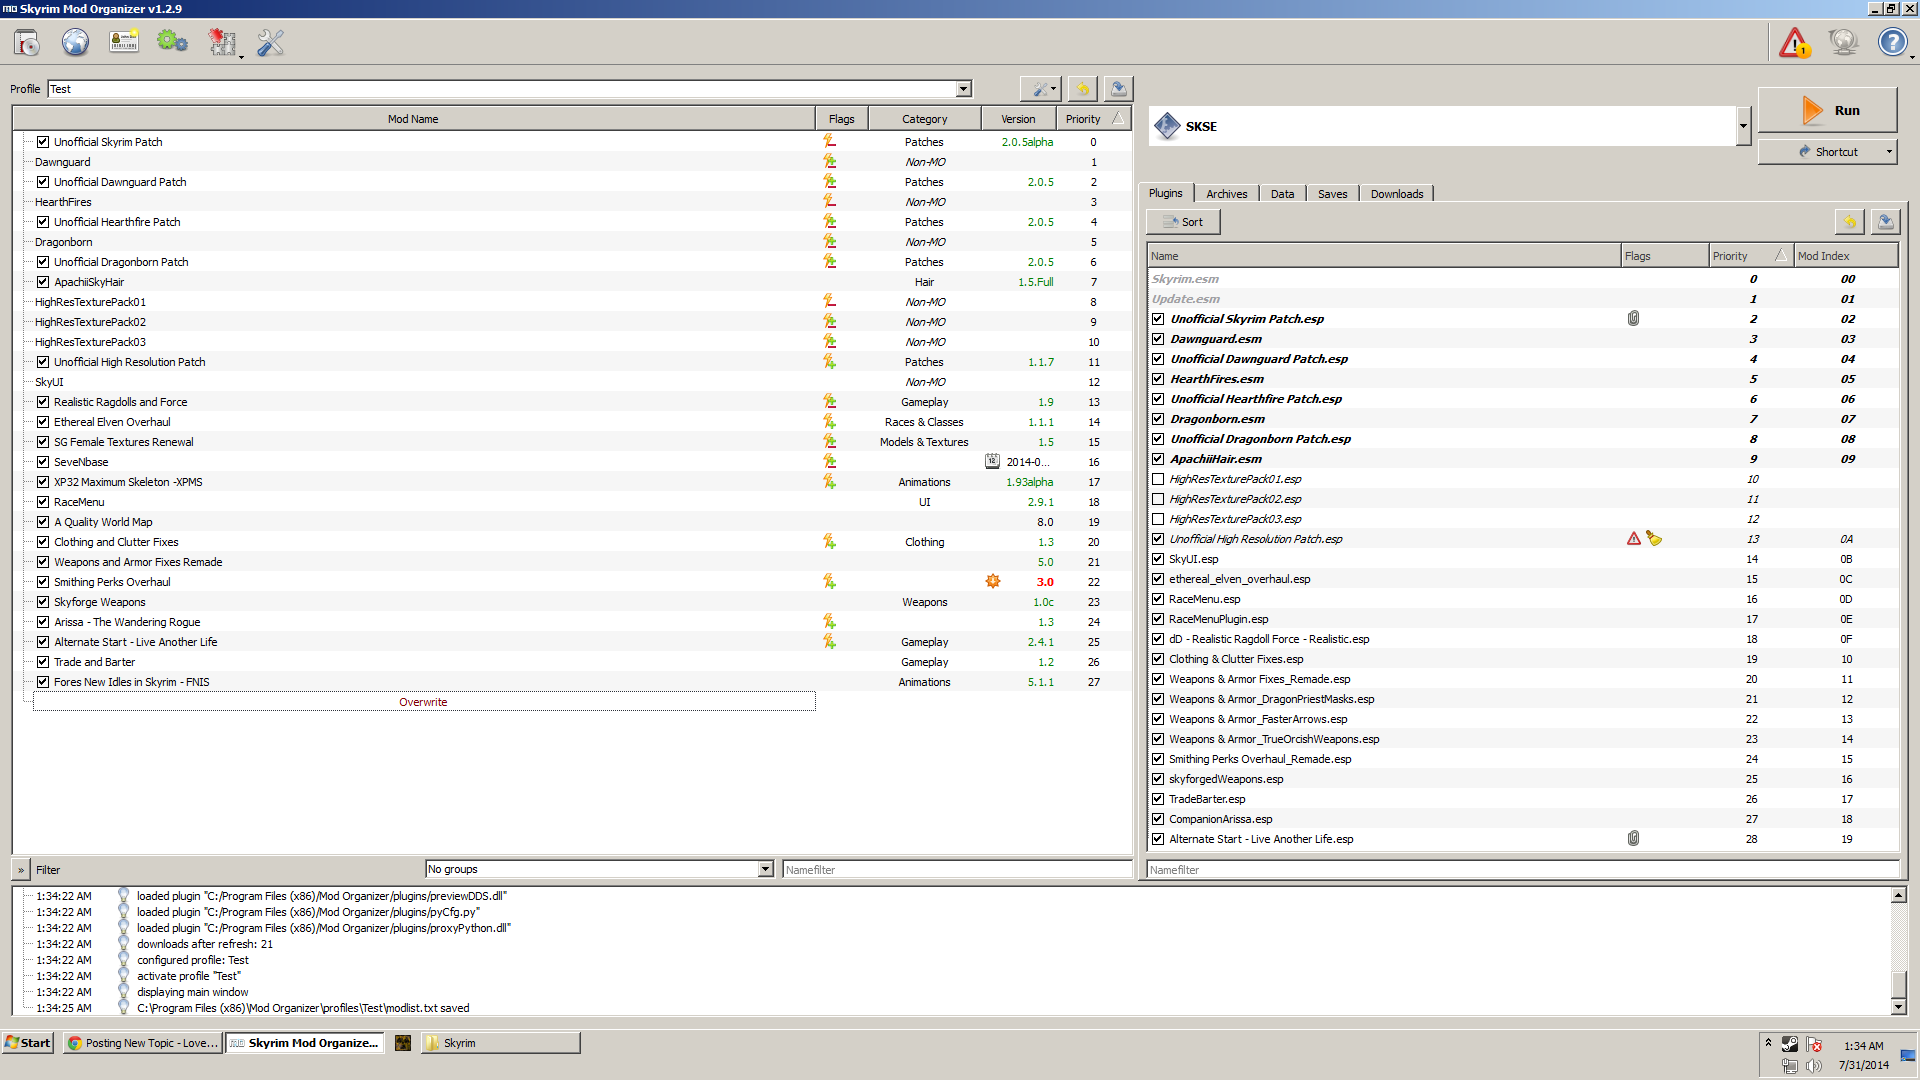The height and width of the screenshot is (1080, 1920).
Task: Click lightbulb icon on 'displaying main window' log
Action: pyautogui.click(x=124, y=992)
